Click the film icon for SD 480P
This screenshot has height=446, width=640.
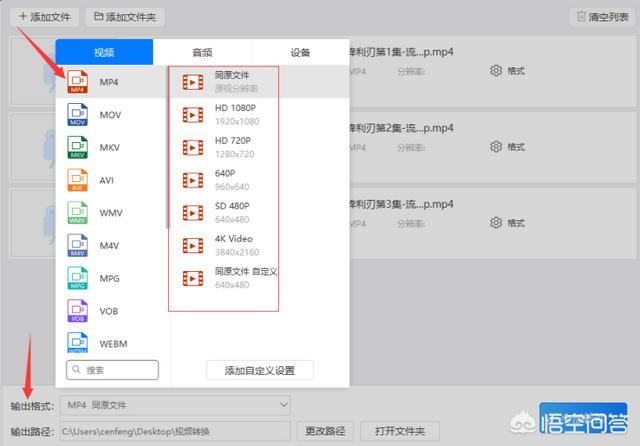(x=193, y=213)
